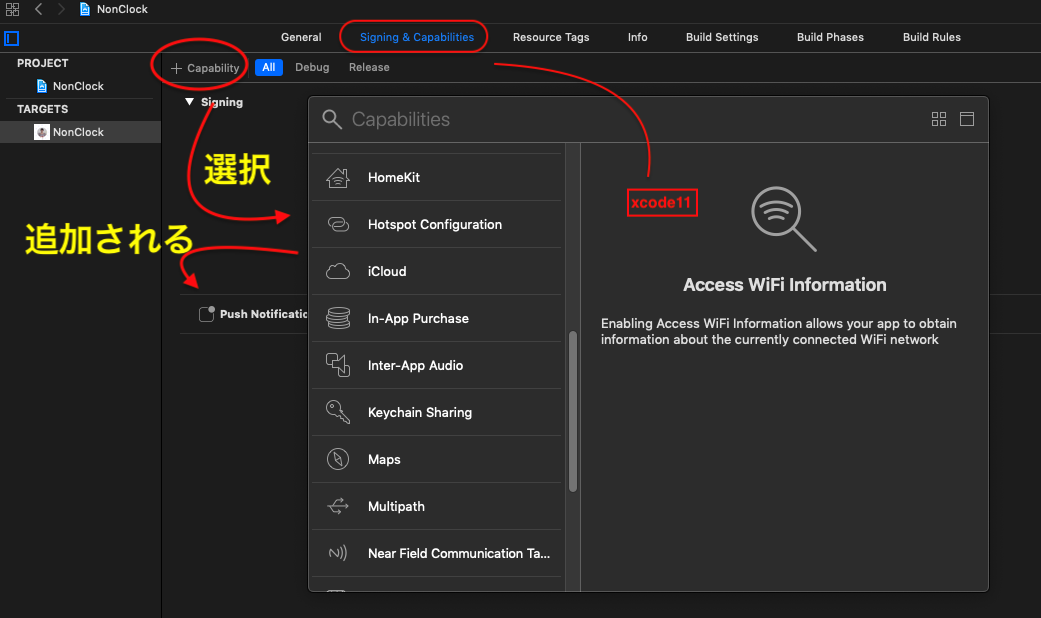Image resolution: width=1041 pixels, height=618 pixels.
Task: Select In-App Purchase capability
Action: (437, 319)
